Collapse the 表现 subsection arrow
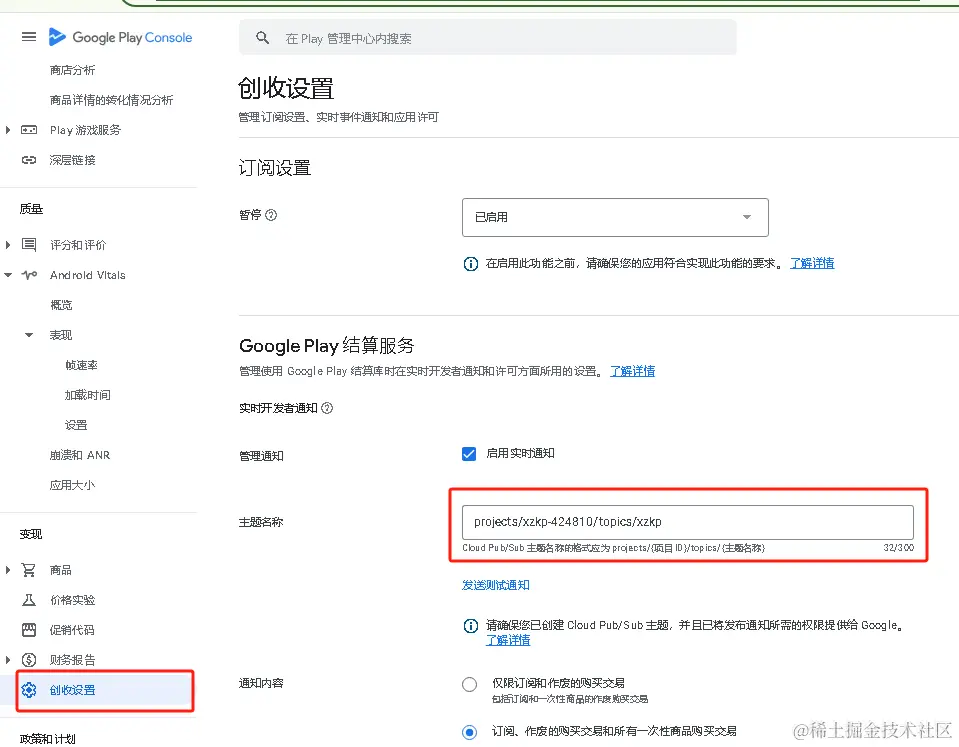The width and height of the screenshot is (959, 747). point(29,335)
